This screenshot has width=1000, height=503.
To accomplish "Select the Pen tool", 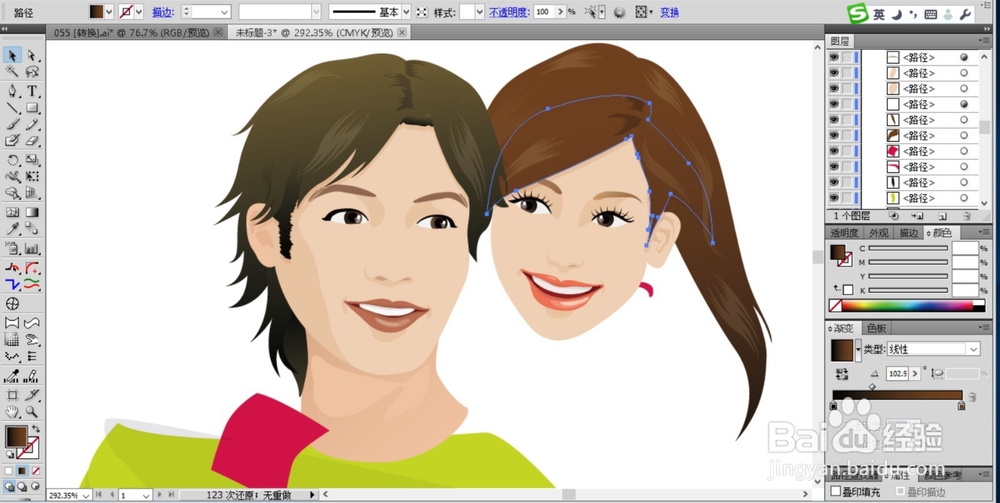I will click(x=12, y=91).
